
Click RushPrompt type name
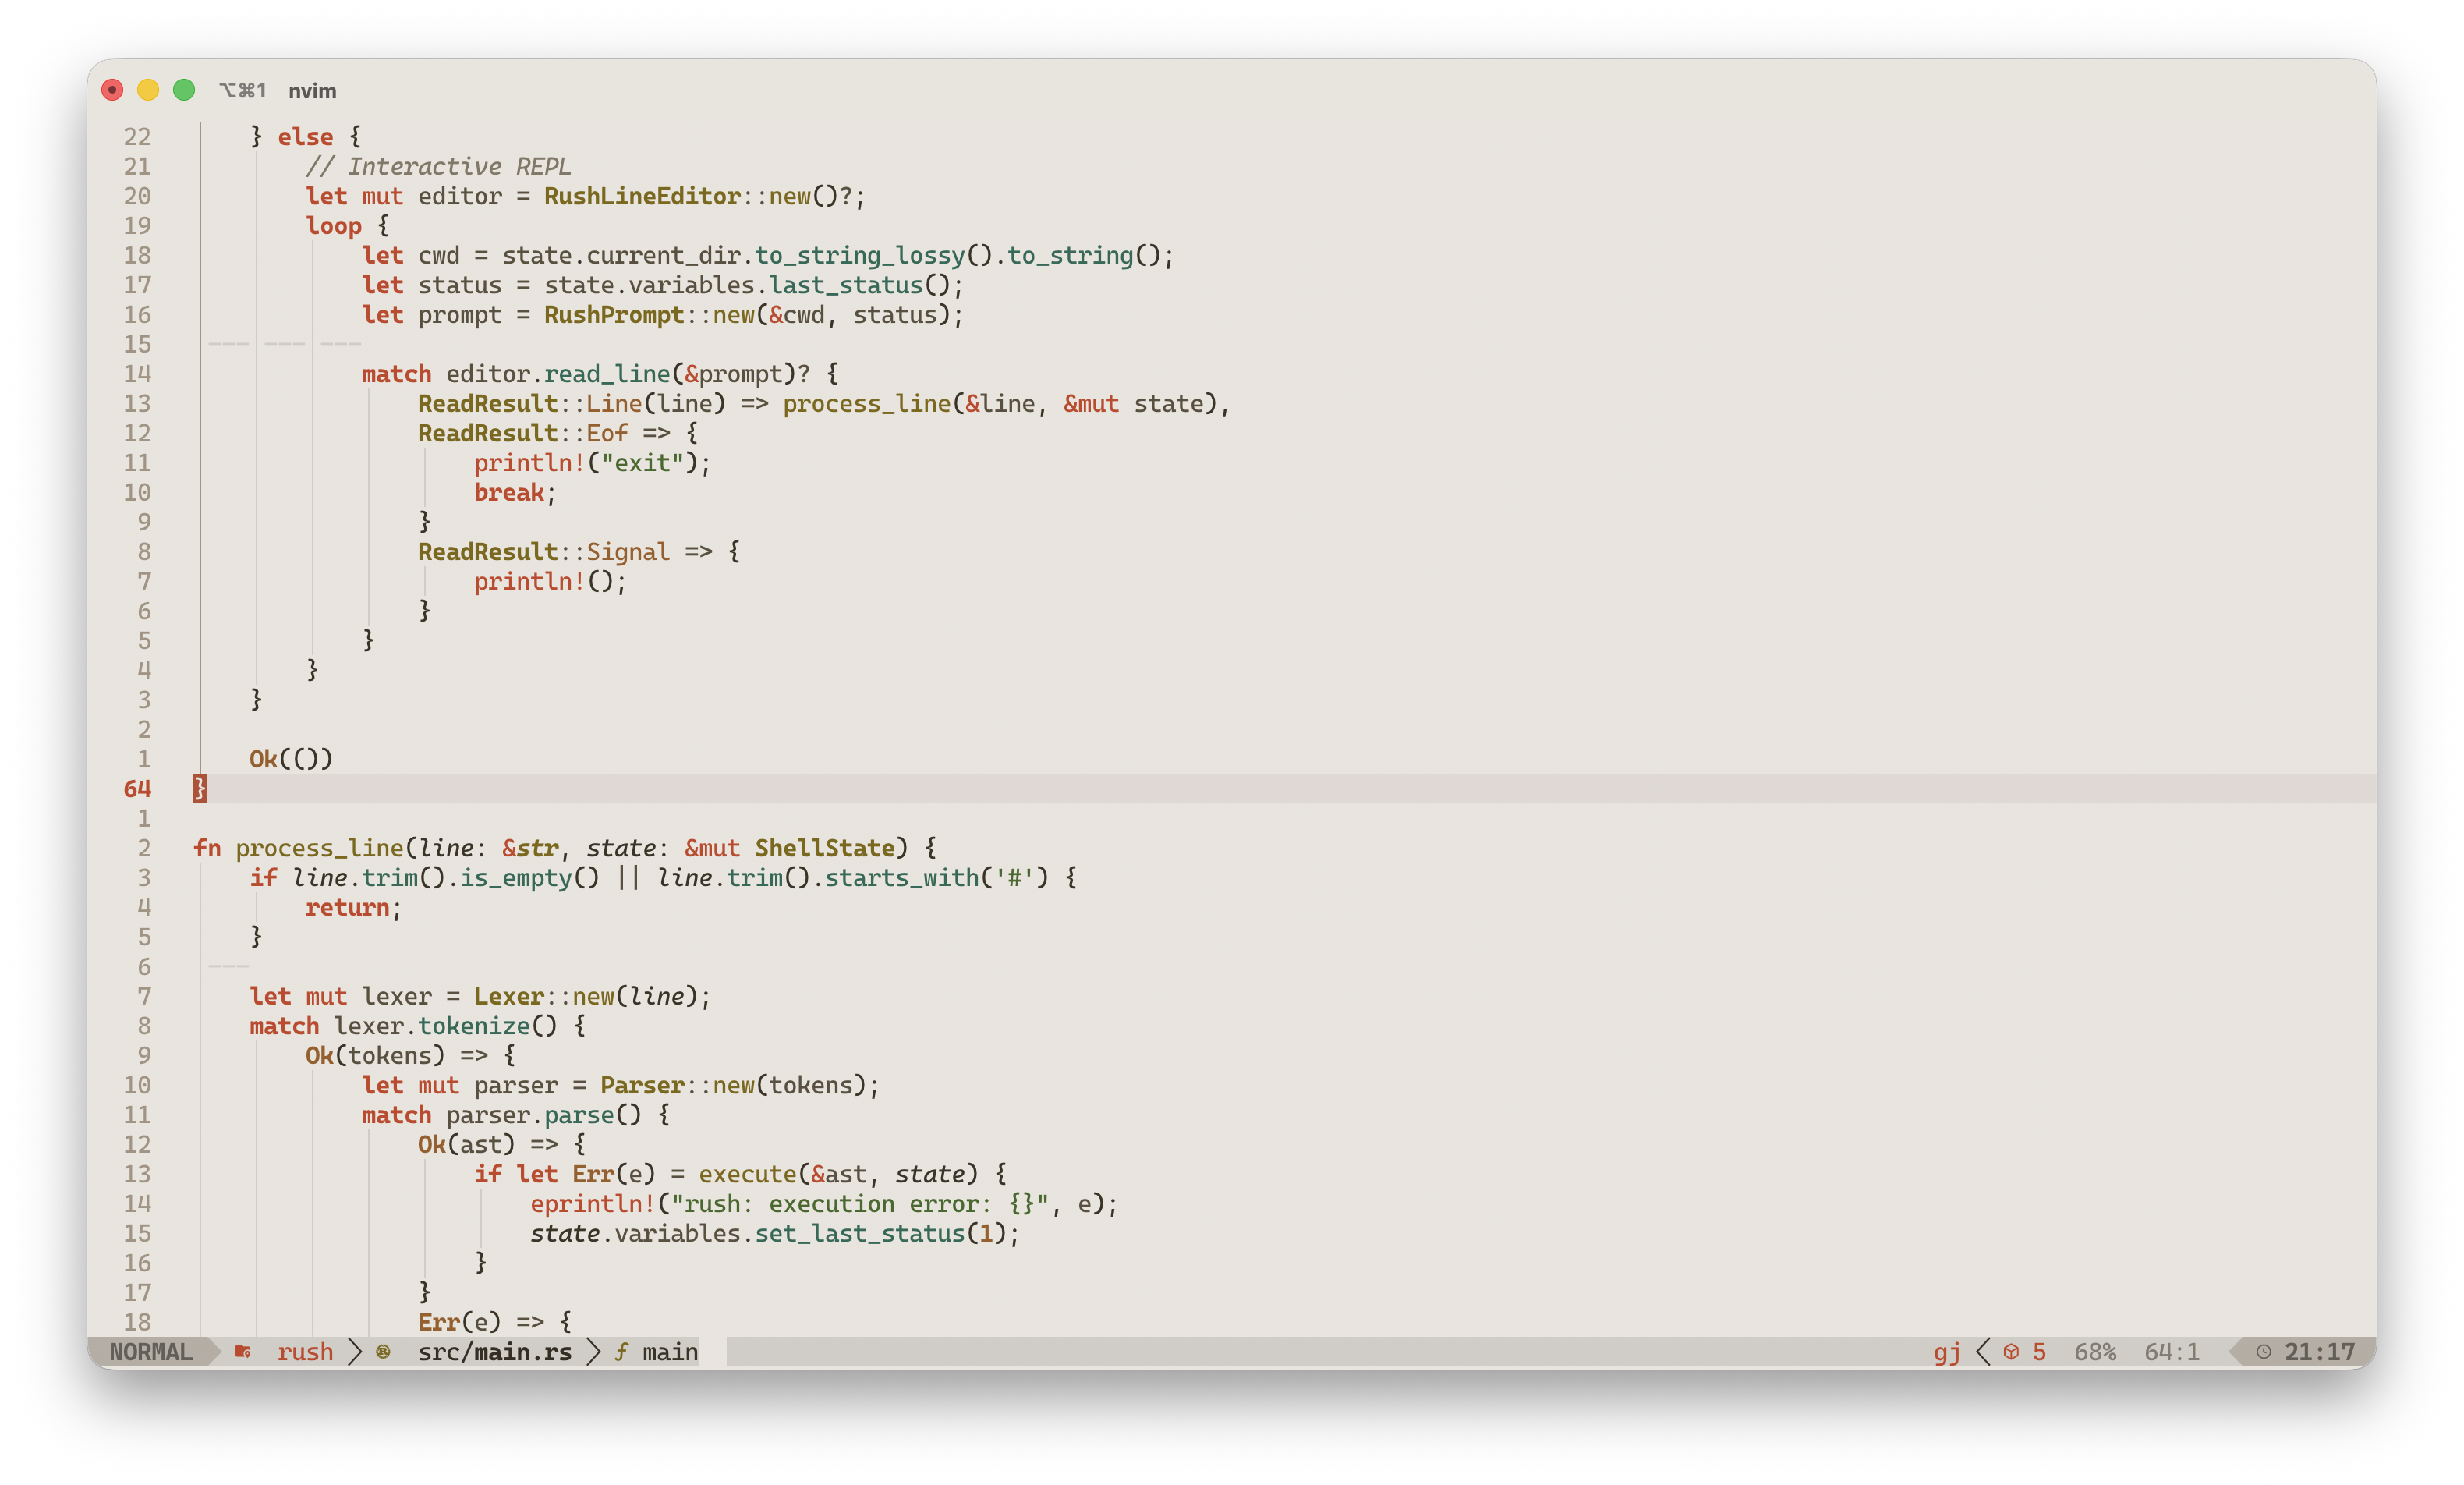click(614, 315)
